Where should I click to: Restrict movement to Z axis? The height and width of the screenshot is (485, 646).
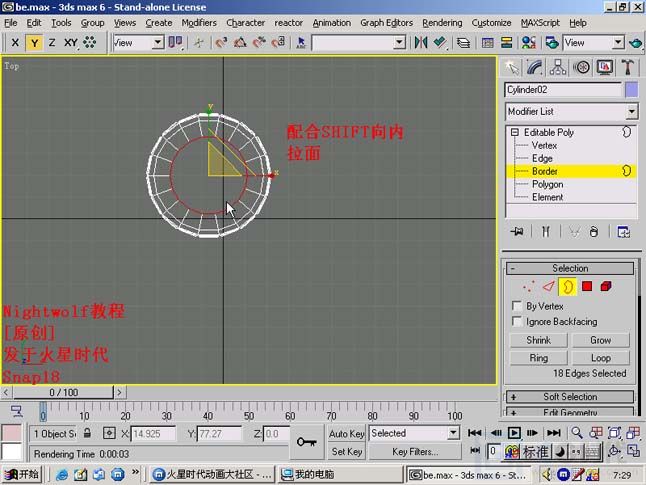pyautogui.click(x=52, y=42)
